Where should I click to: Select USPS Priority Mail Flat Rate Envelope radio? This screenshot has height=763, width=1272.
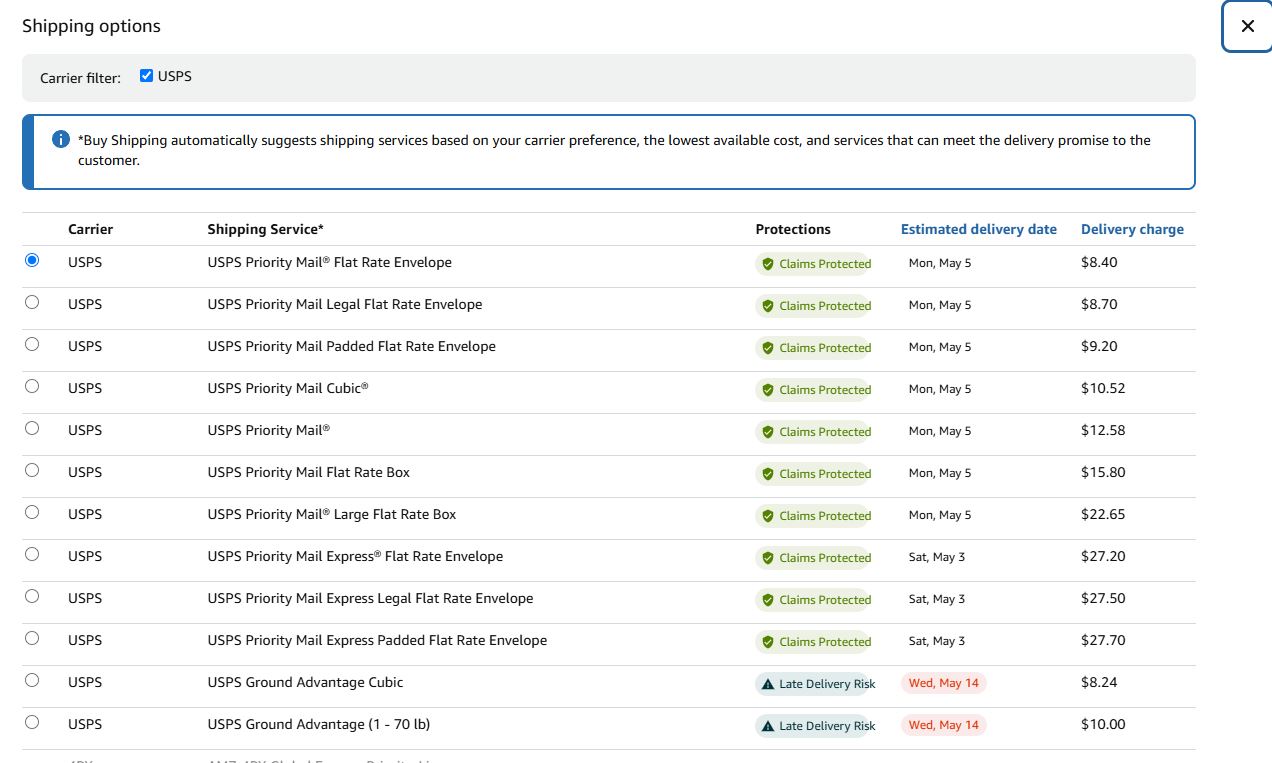(x=32, y=260)
